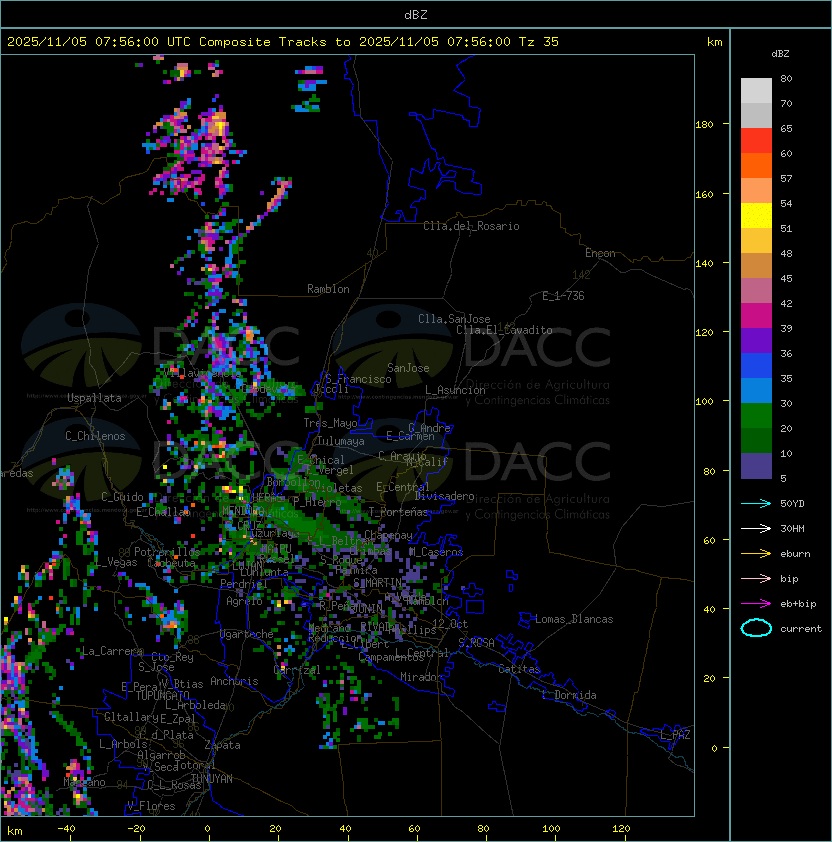Screen dimensions: 832x842
Task: Click the Tres_Mayo map label
Action: coord(330,423)
